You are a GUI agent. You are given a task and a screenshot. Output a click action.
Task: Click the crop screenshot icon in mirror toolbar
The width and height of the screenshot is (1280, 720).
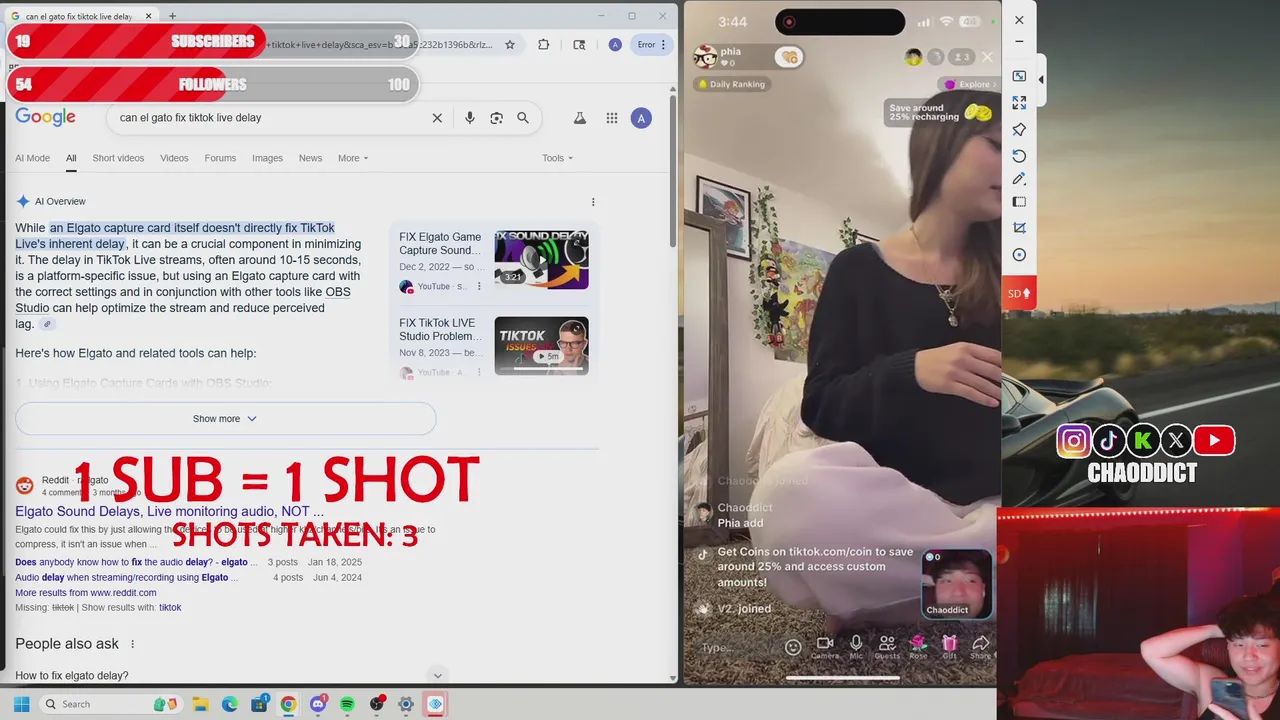1019,228
